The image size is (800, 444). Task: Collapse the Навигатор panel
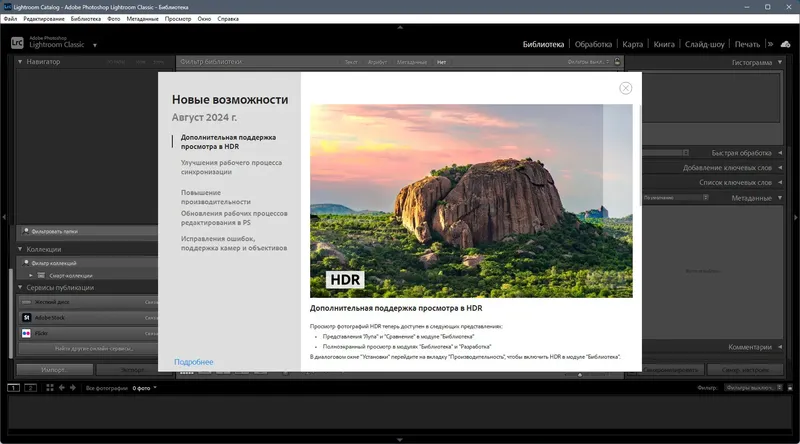coord(20,62)
